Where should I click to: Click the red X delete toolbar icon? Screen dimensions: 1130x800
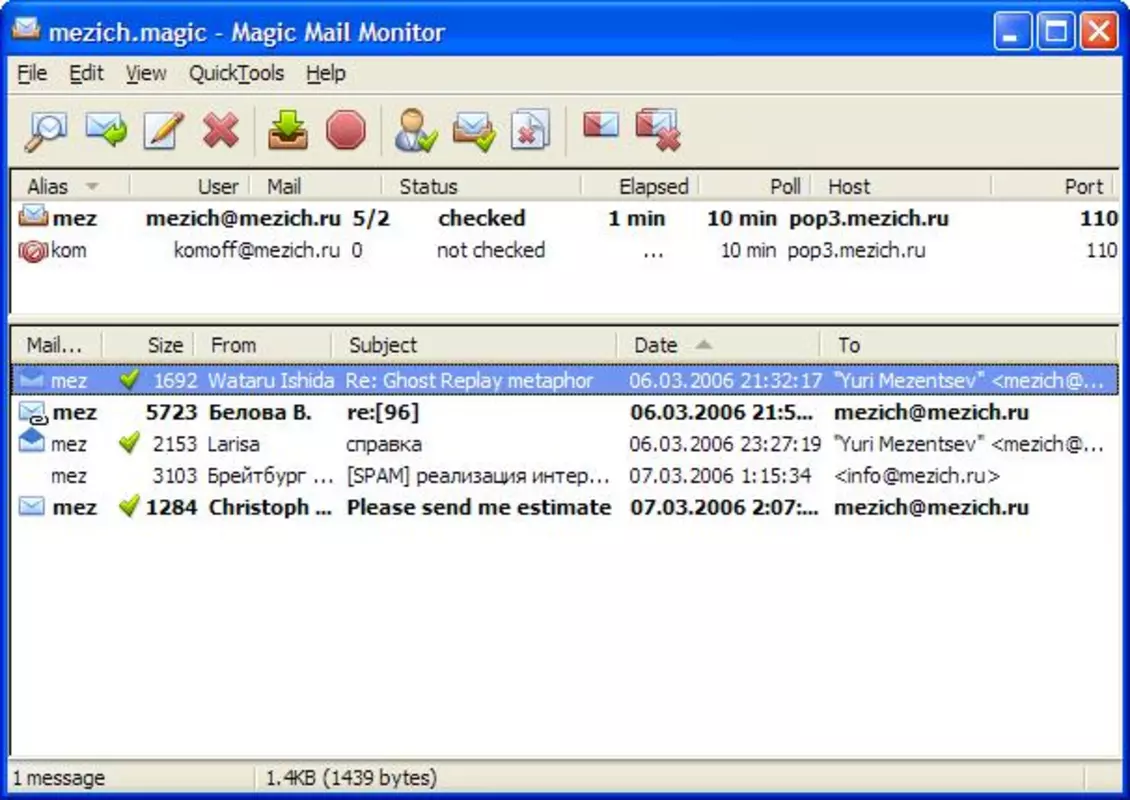tap(221, 130)
